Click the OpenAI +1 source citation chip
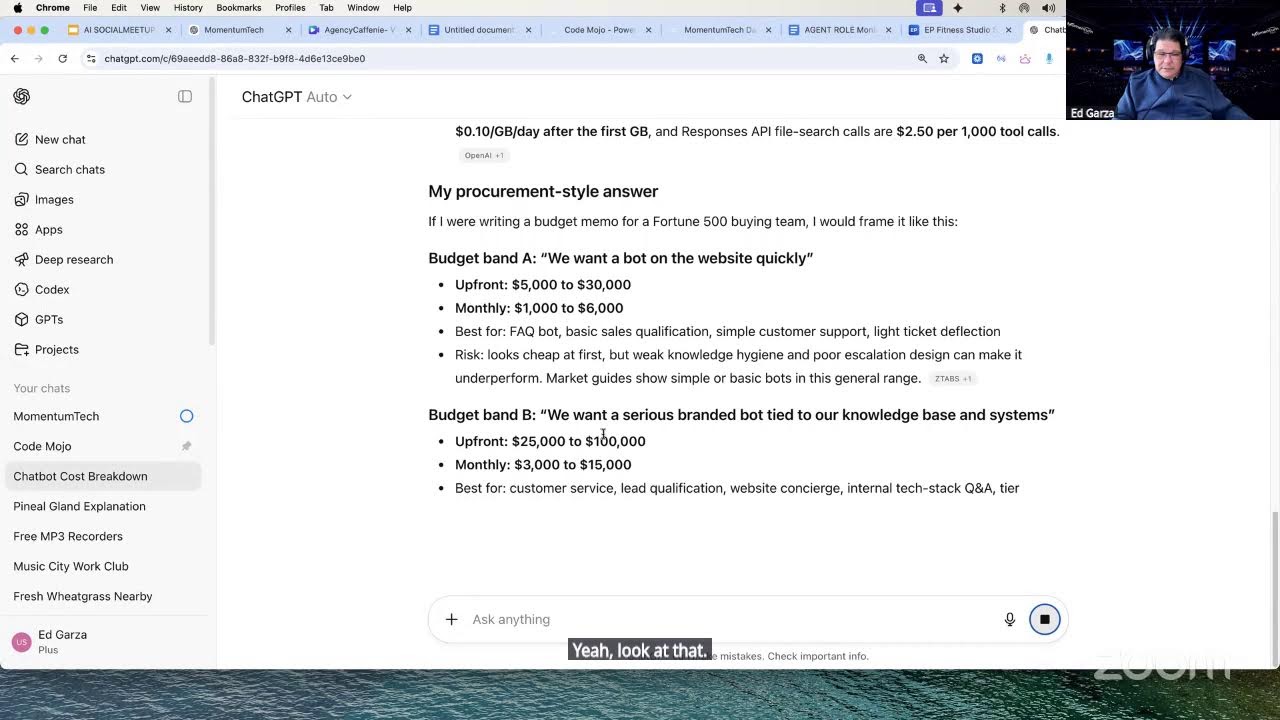 click(x=484, y=155)
